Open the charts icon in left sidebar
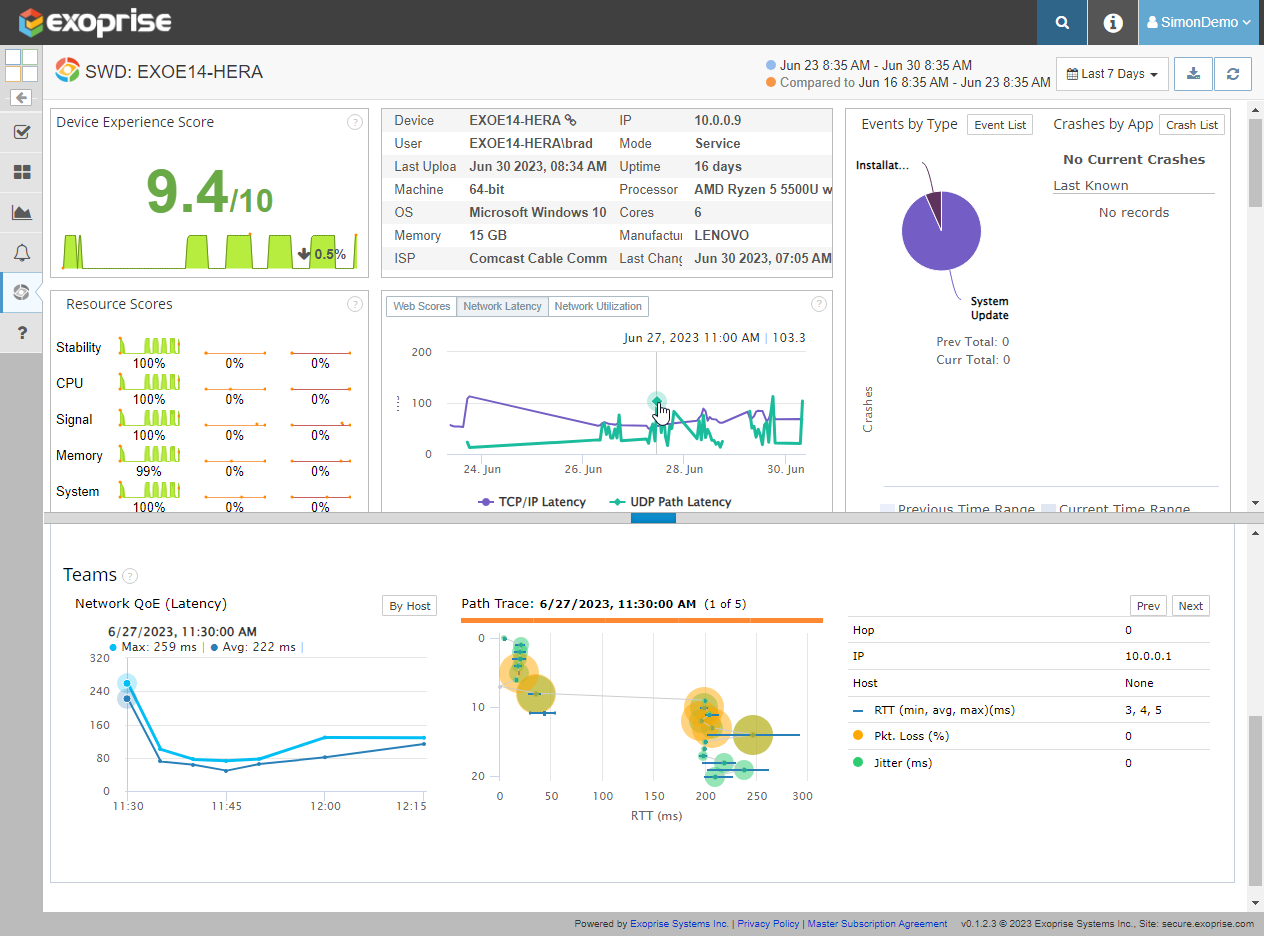Image resolution: width=1264 pixels, height=936 pixels. (x=21, y=212)
